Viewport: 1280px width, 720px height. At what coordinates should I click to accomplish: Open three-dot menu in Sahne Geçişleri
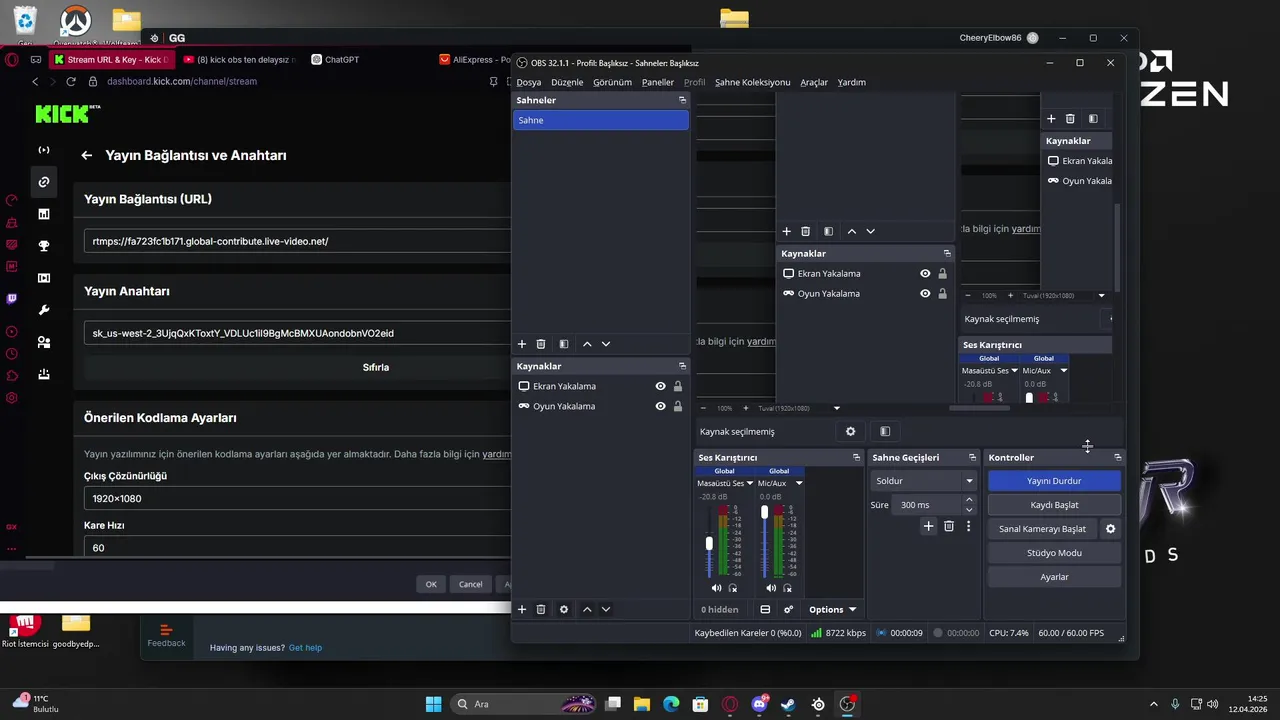point(969,526)
